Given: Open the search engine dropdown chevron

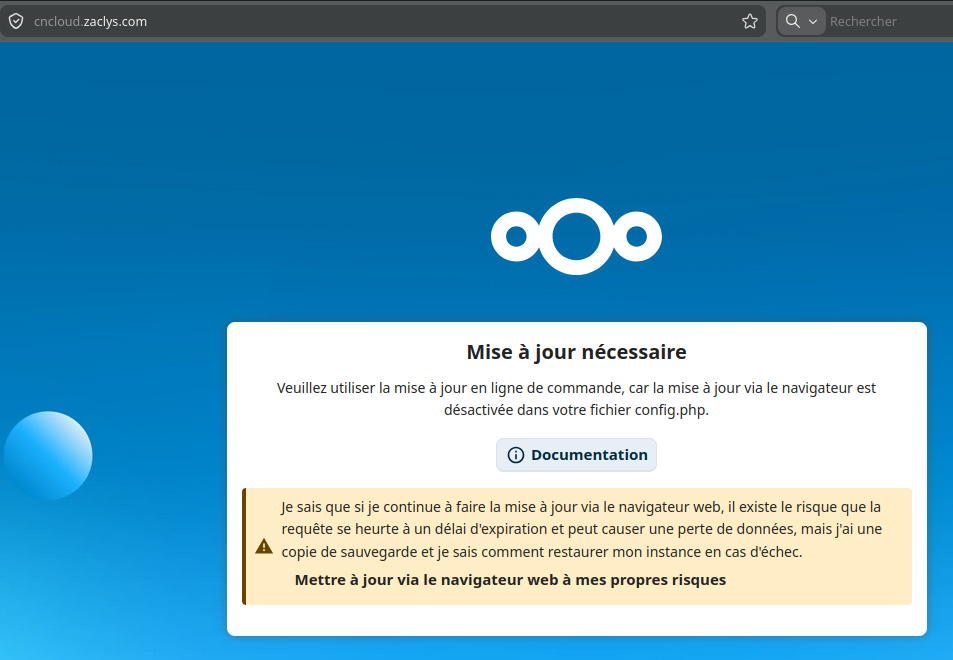Looking at the screenshot, I should click(813, 22).
